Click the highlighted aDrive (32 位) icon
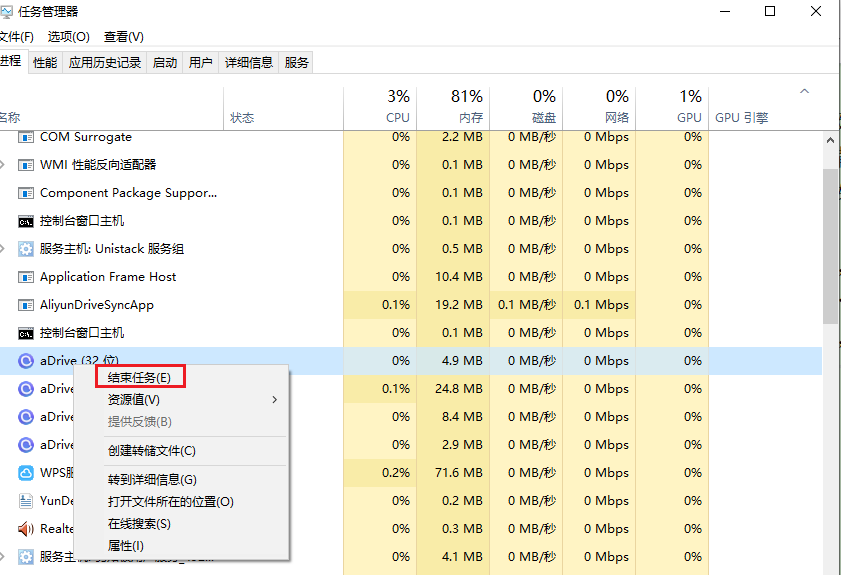Image resolution: width=841 pixels, height=575 pixels. point(26,361)
